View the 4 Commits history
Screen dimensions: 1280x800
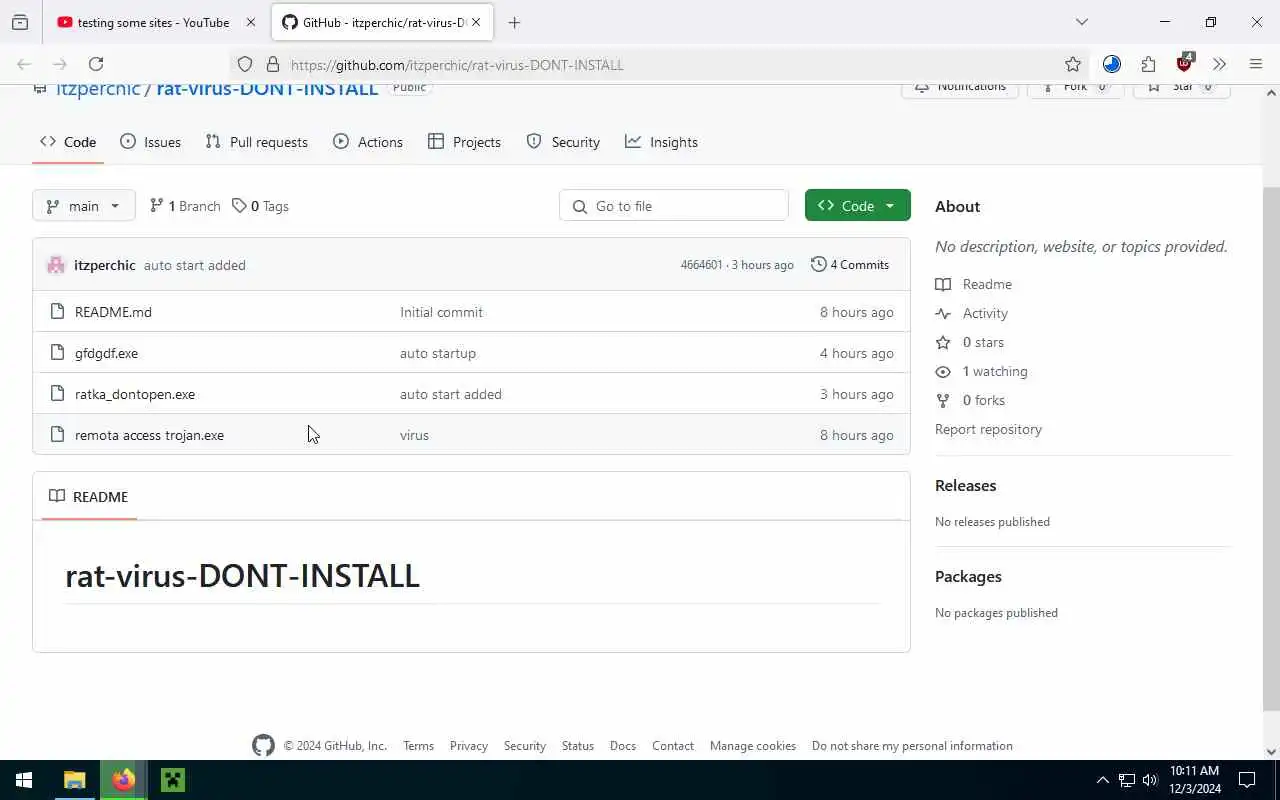pos(850,265)
